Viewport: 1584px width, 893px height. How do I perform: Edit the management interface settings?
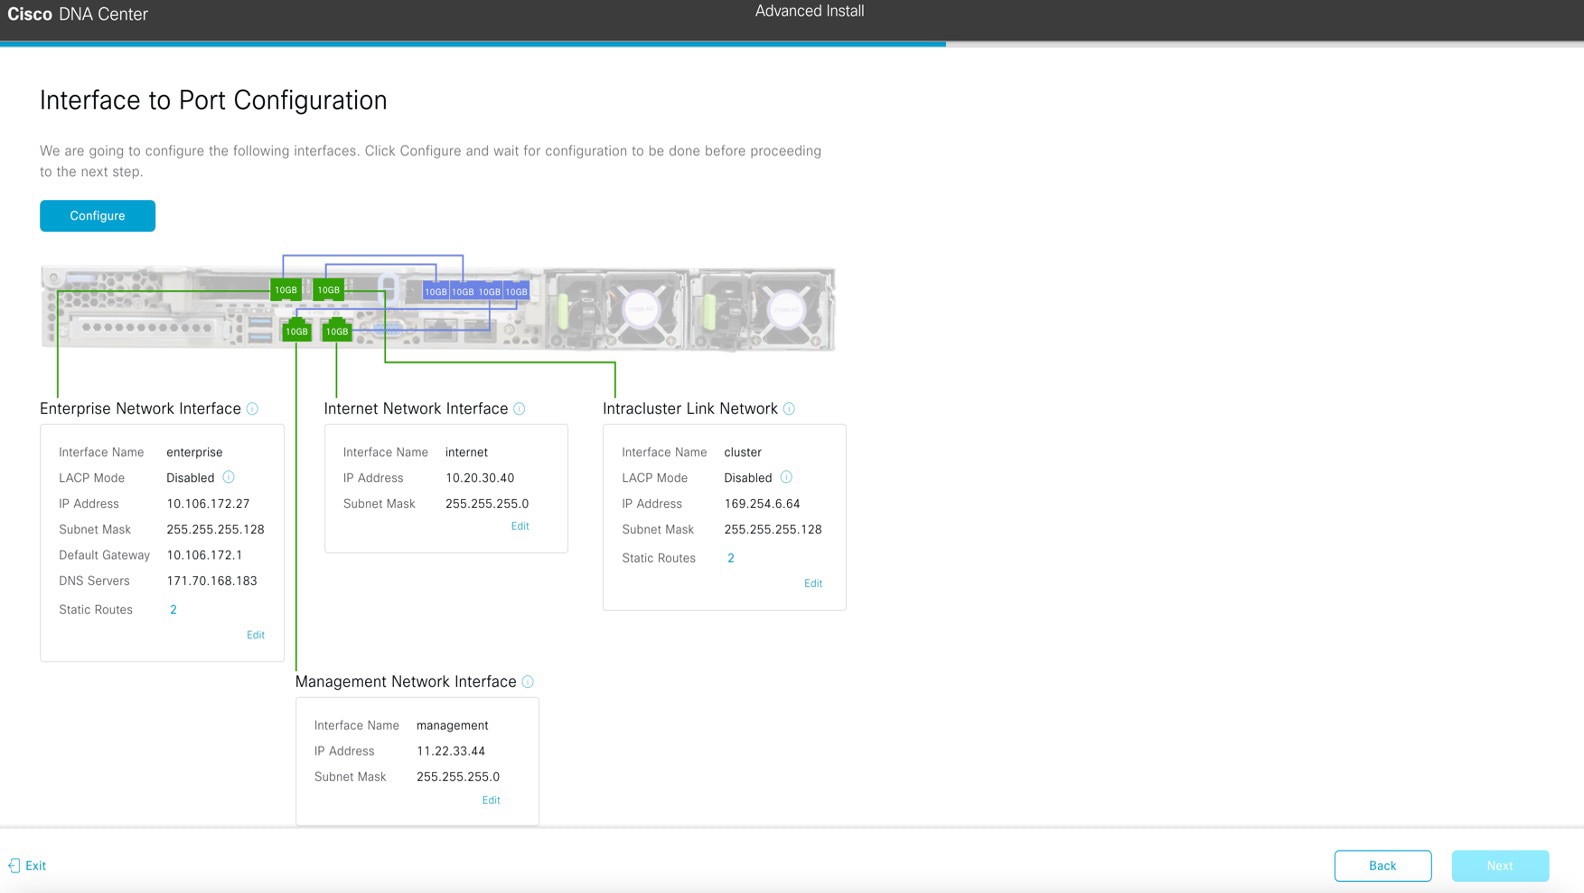(491, 800)
